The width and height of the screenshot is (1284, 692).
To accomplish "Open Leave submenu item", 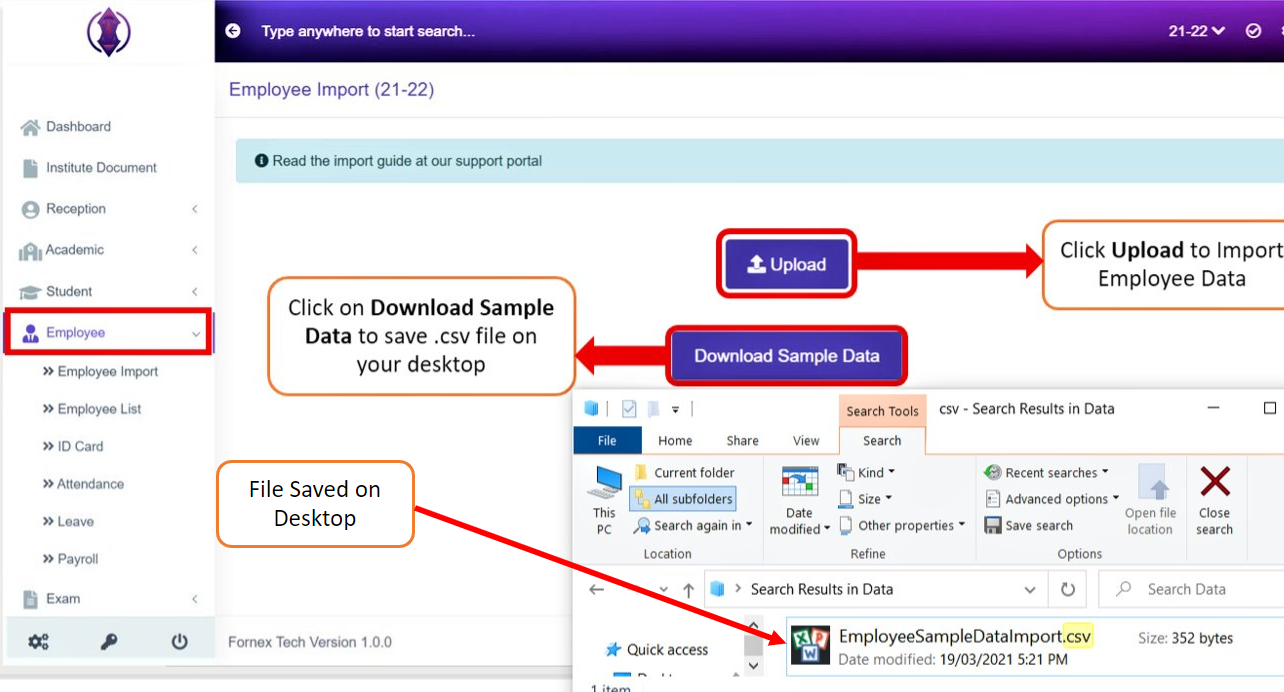I will coord(68,522).
